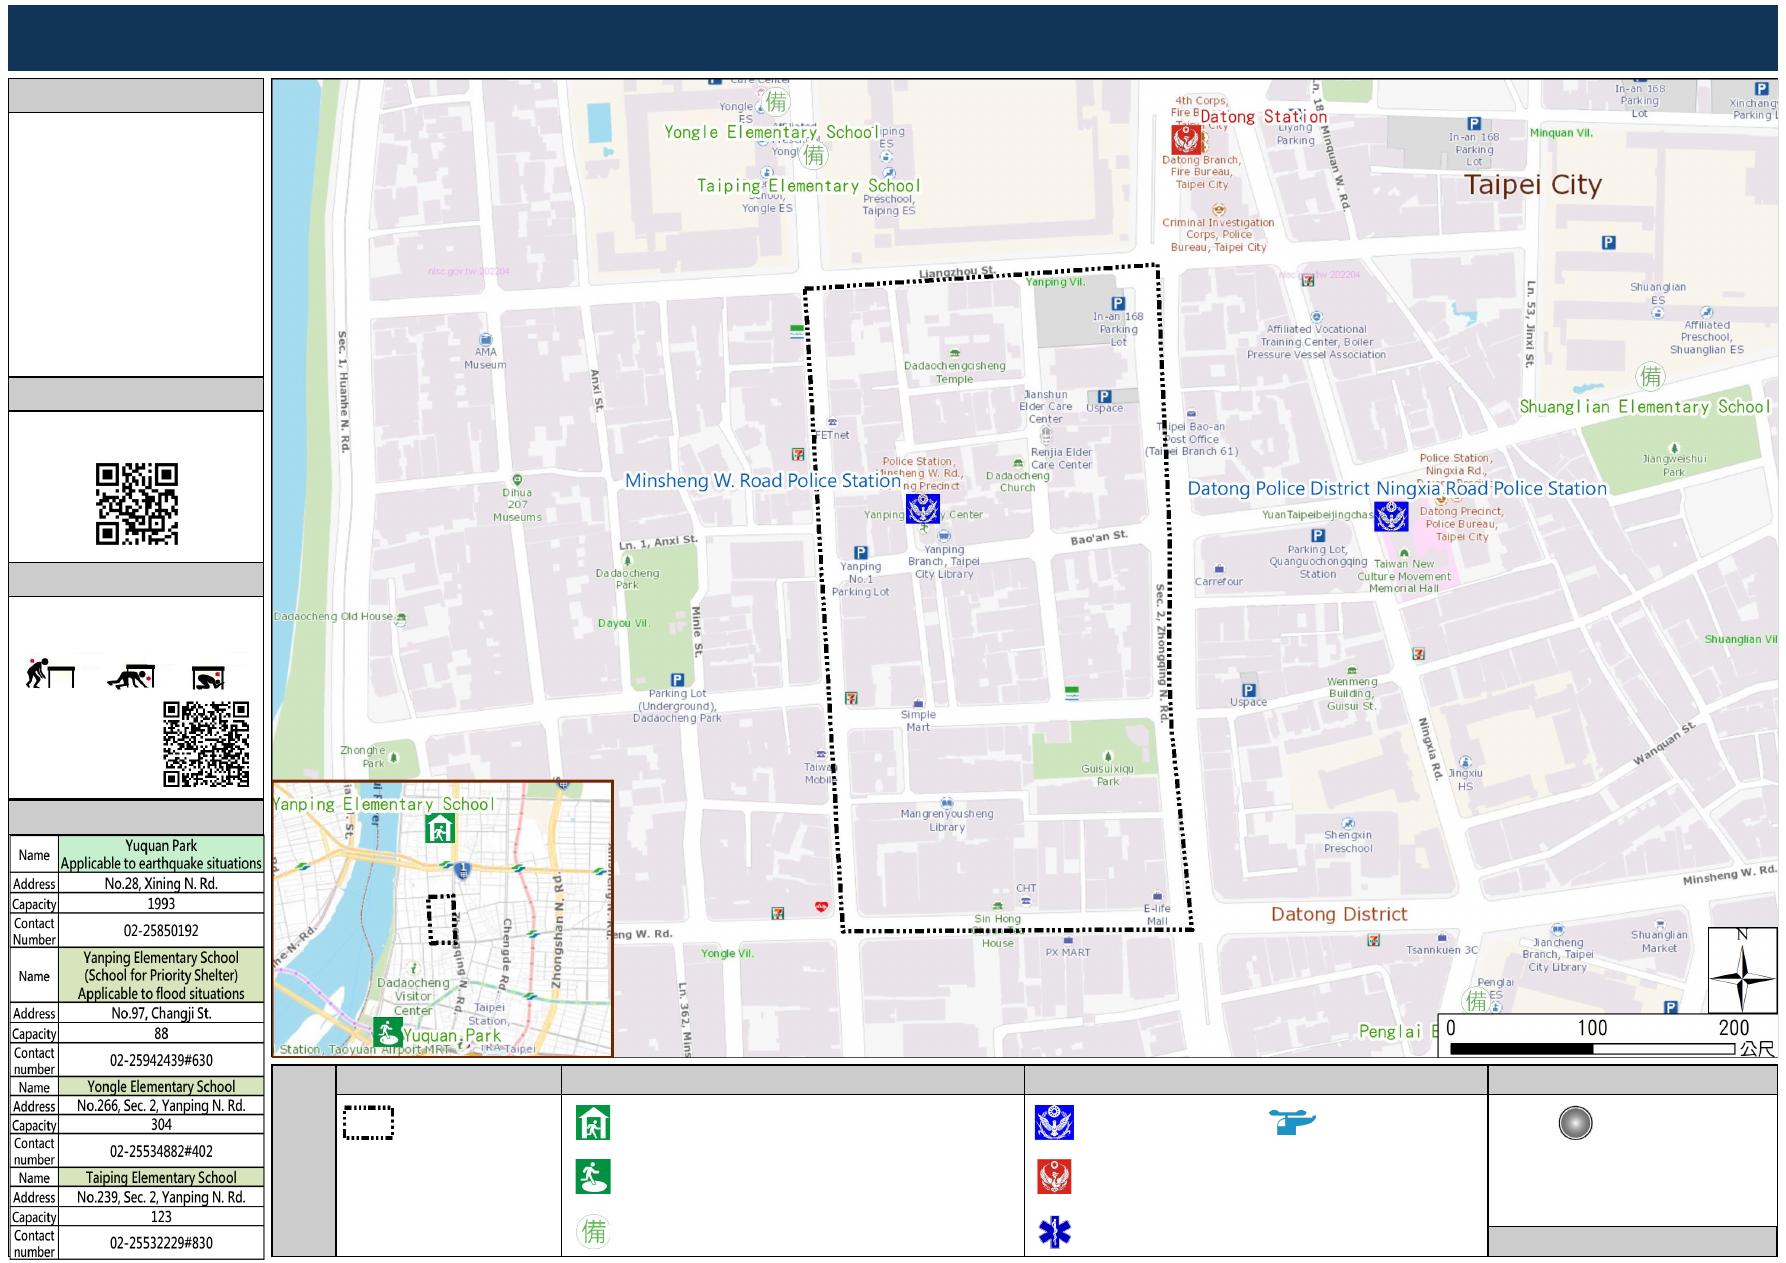Viewport: 1786px width, 1263px height.
Task: Click the 備 marker above Yongle Elementary School label
Action: click(776, 101)
